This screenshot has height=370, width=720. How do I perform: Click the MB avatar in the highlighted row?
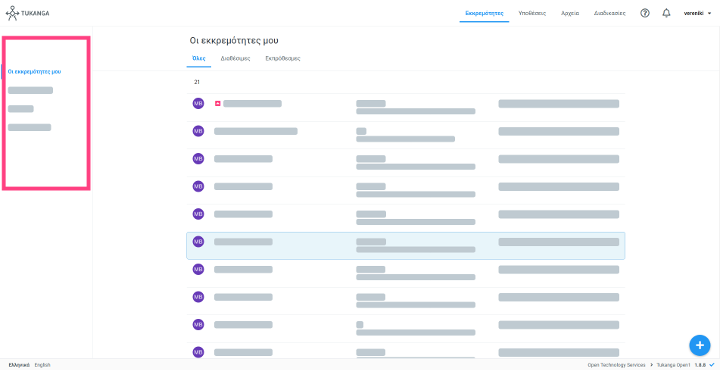(198, 241)
